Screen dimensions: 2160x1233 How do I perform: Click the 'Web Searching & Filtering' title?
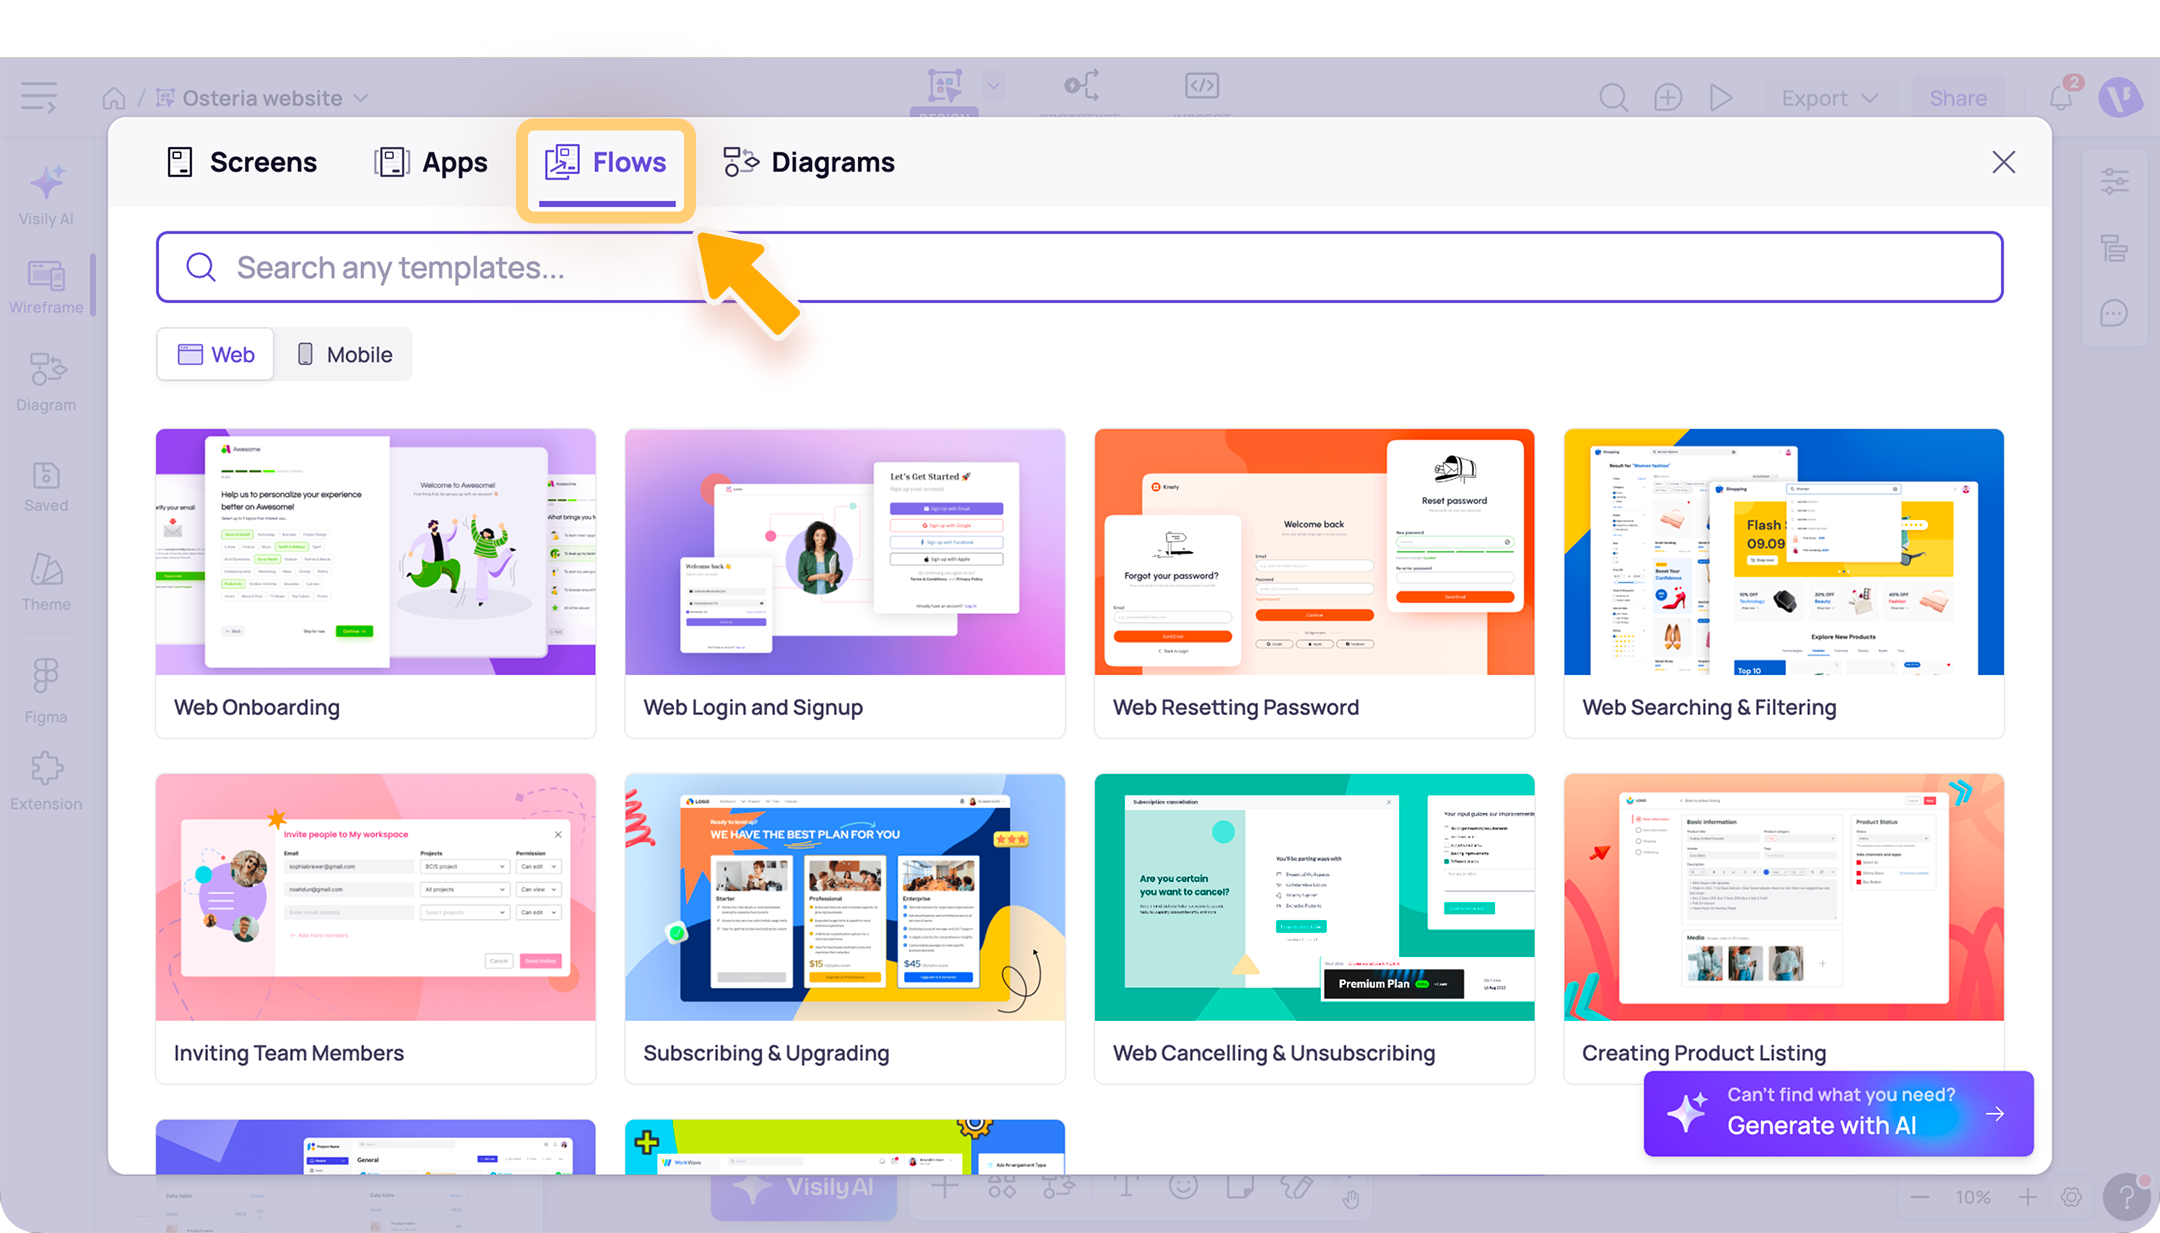1709,707
